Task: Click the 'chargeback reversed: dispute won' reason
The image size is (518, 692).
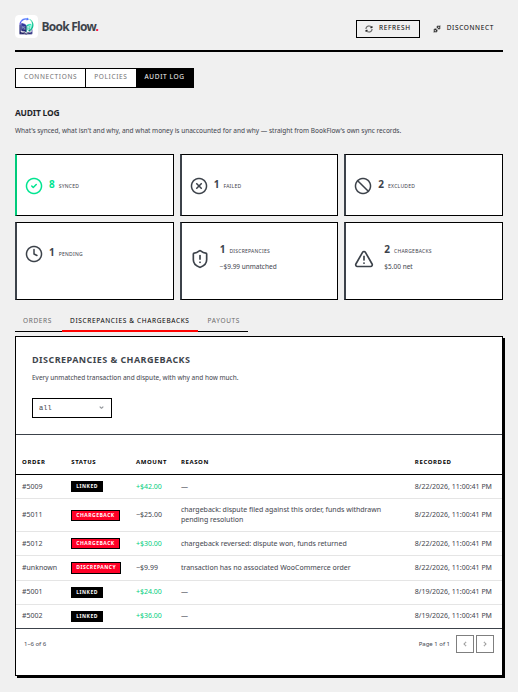Action: (264, 544)
